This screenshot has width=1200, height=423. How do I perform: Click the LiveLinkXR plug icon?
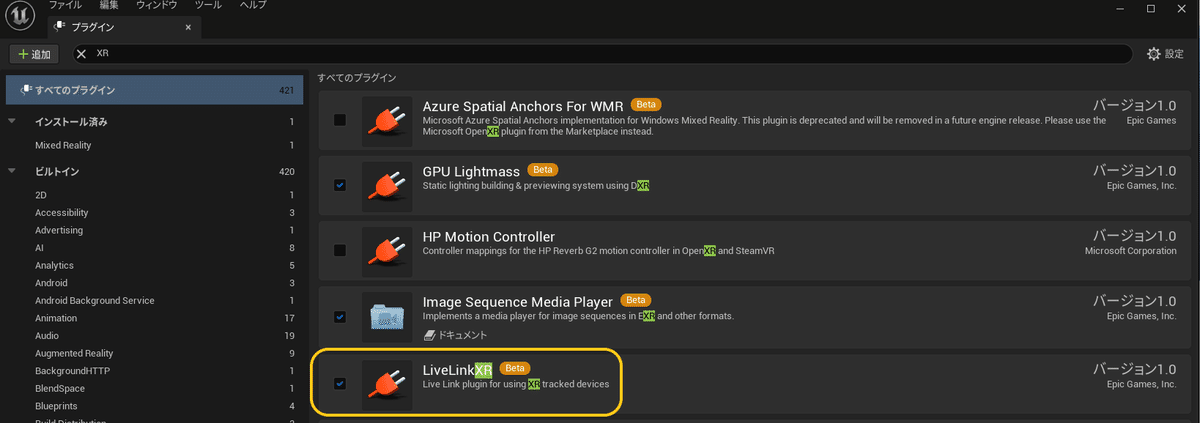pyautogui.click(x=387, y=384)
